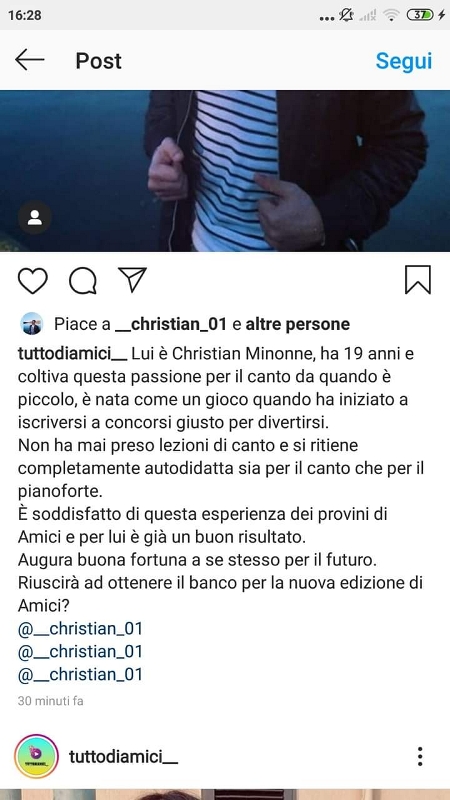
Task: Tap muted notification bell in status bar
Action: 346,15
